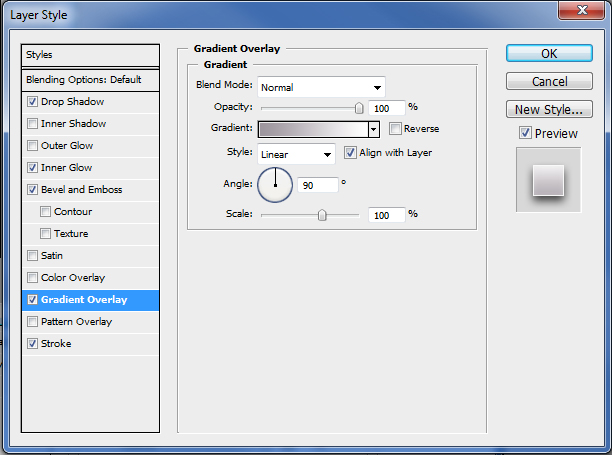Screen dimensions: 612x455
Task: Toggle the Align with Layer checkbox
Action: coord(350,153)
